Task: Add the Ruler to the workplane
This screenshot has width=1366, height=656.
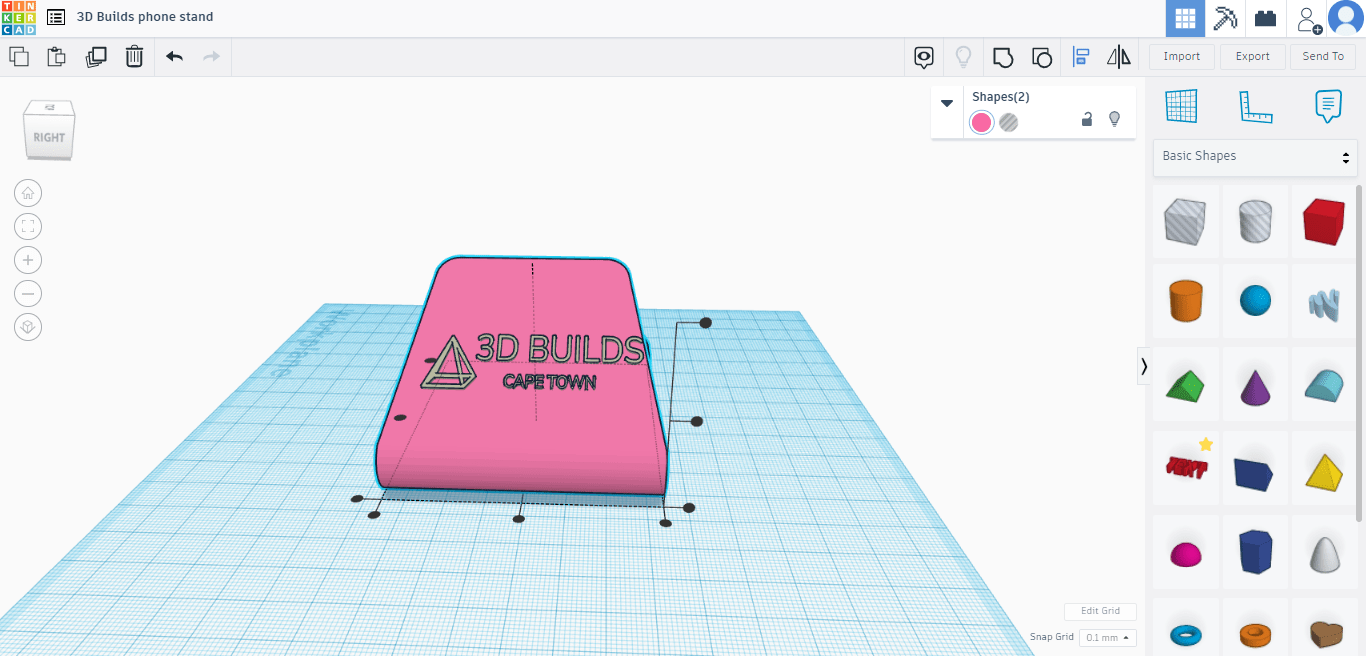Action: [1255, 106]
